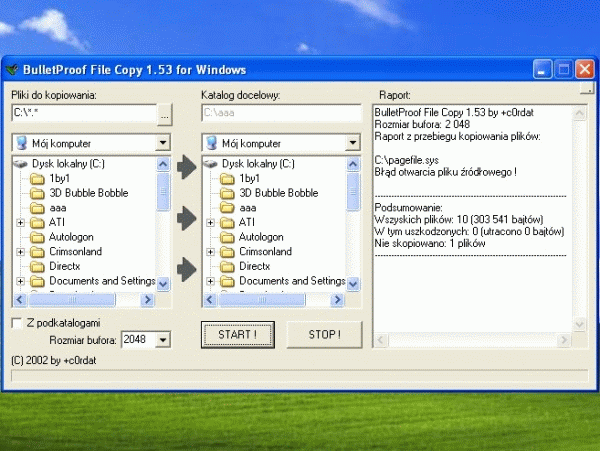Expand the ATI folder in destination tree
The width and height of the screenshot is (600, 451).
[210, 222]
